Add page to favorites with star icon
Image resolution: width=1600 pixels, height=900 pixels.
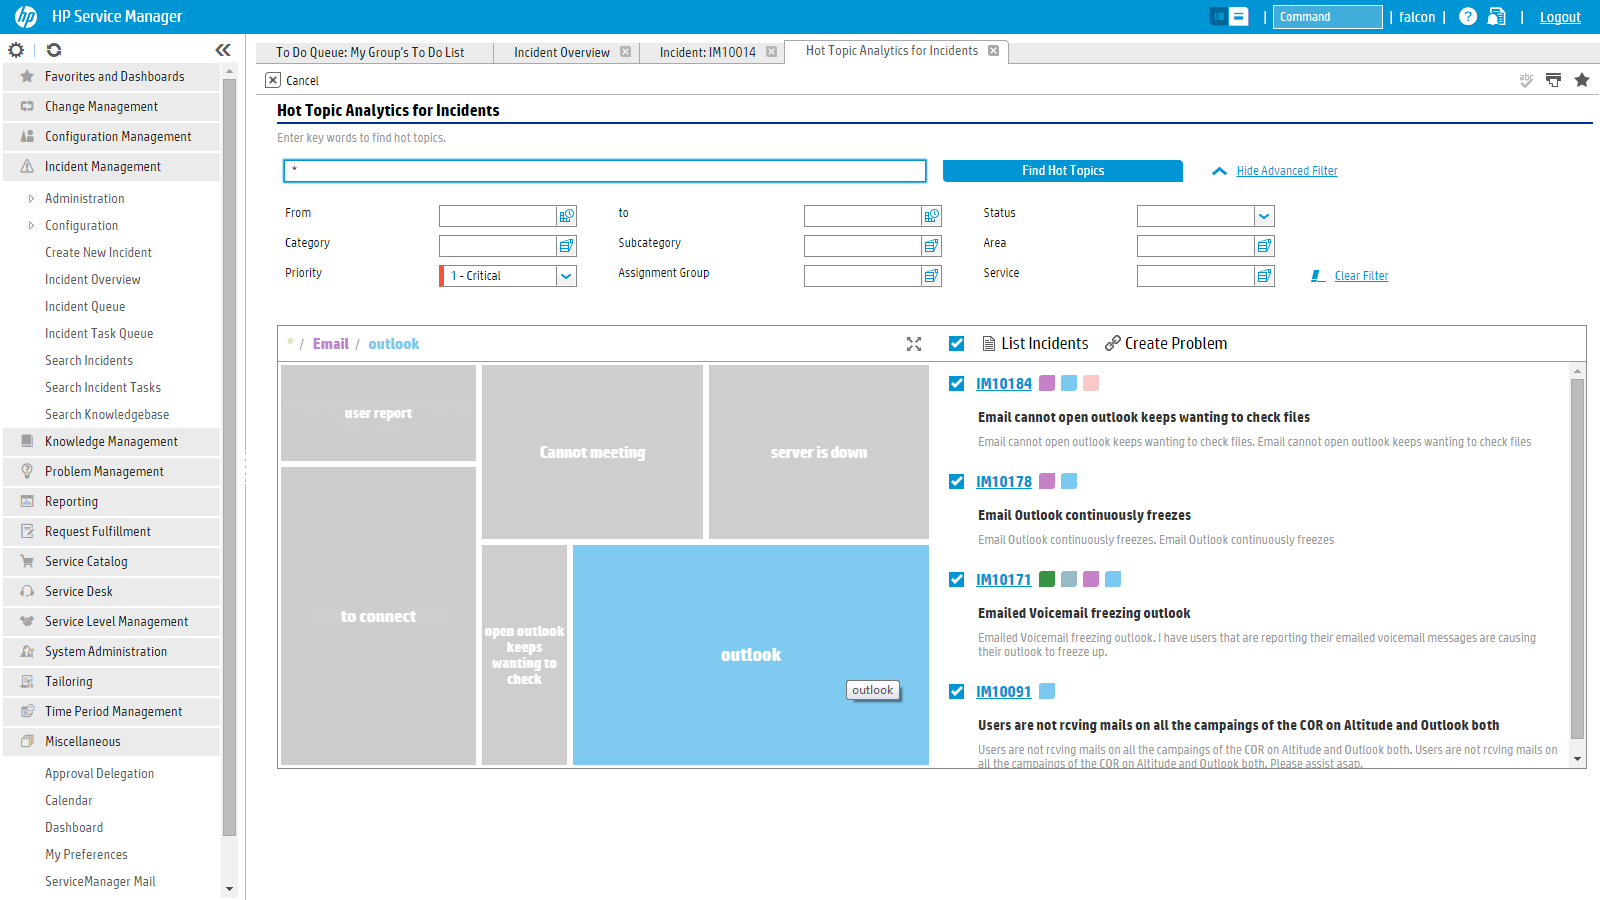[x=1582, y=80]
